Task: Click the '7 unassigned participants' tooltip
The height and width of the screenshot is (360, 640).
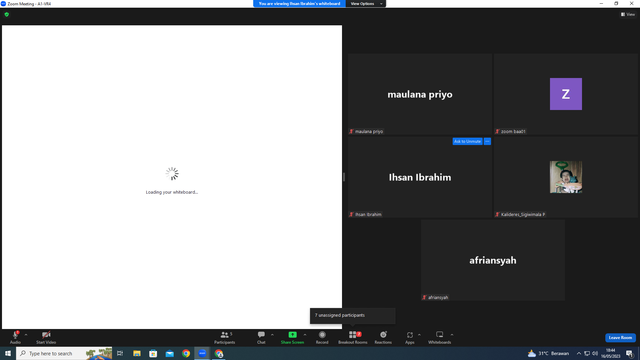Action: pos(353,316)
